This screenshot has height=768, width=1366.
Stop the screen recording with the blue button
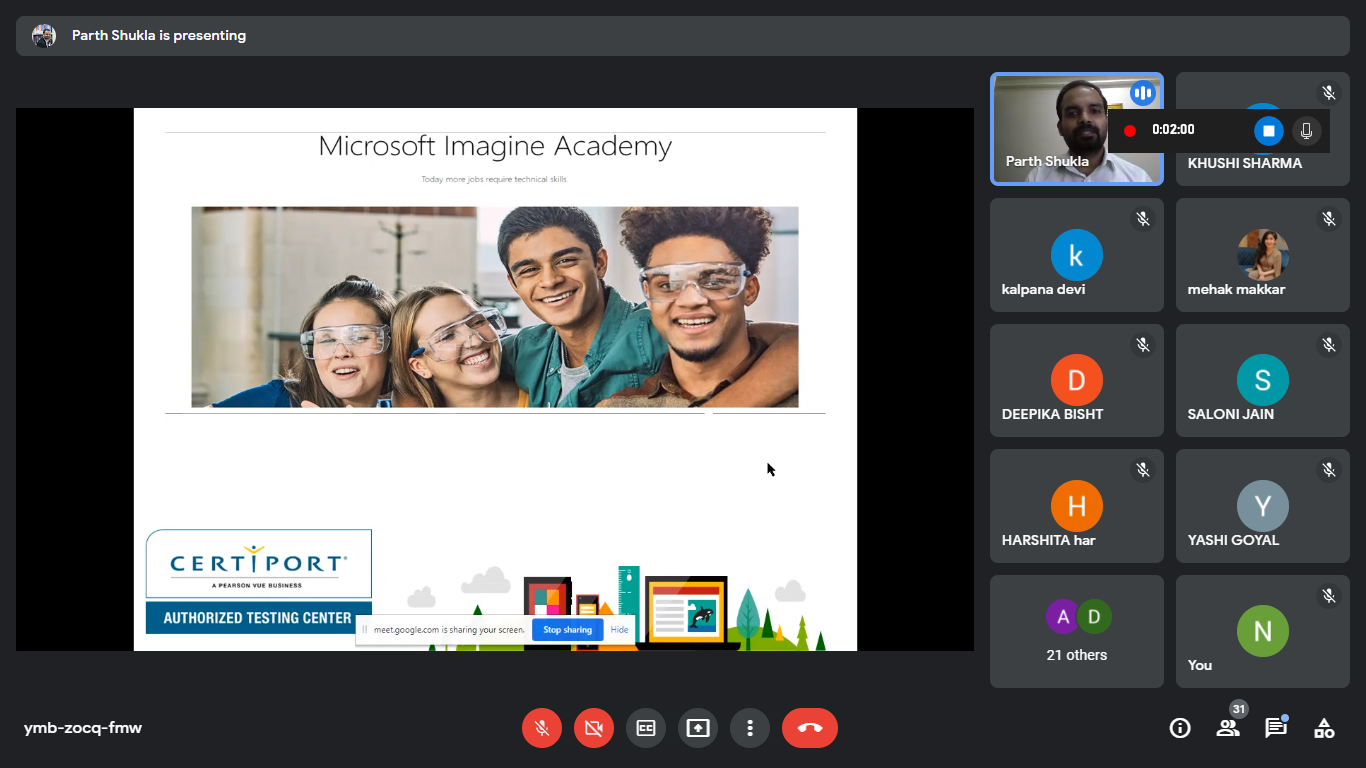(x=1268, y=130)
